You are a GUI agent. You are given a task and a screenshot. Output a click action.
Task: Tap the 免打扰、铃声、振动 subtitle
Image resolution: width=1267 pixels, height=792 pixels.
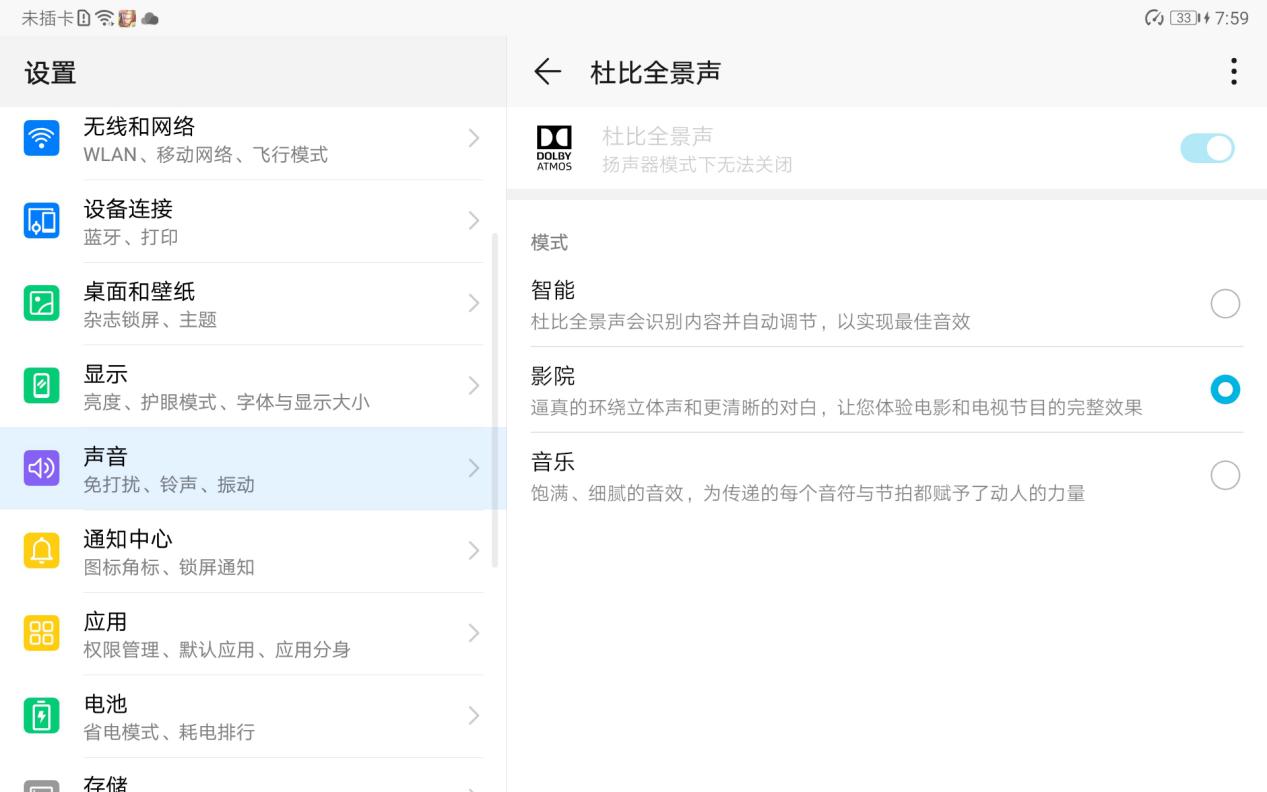pos(169,484)
